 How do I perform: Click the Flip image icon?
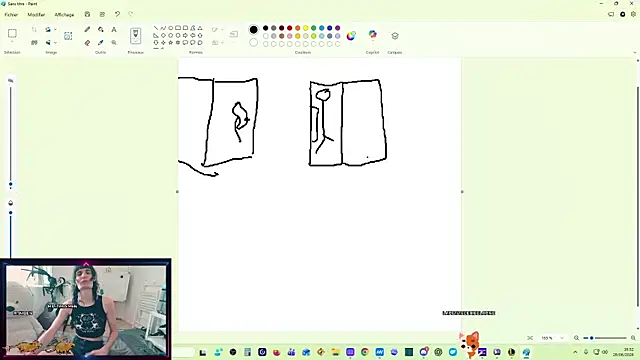coord(48,42)
